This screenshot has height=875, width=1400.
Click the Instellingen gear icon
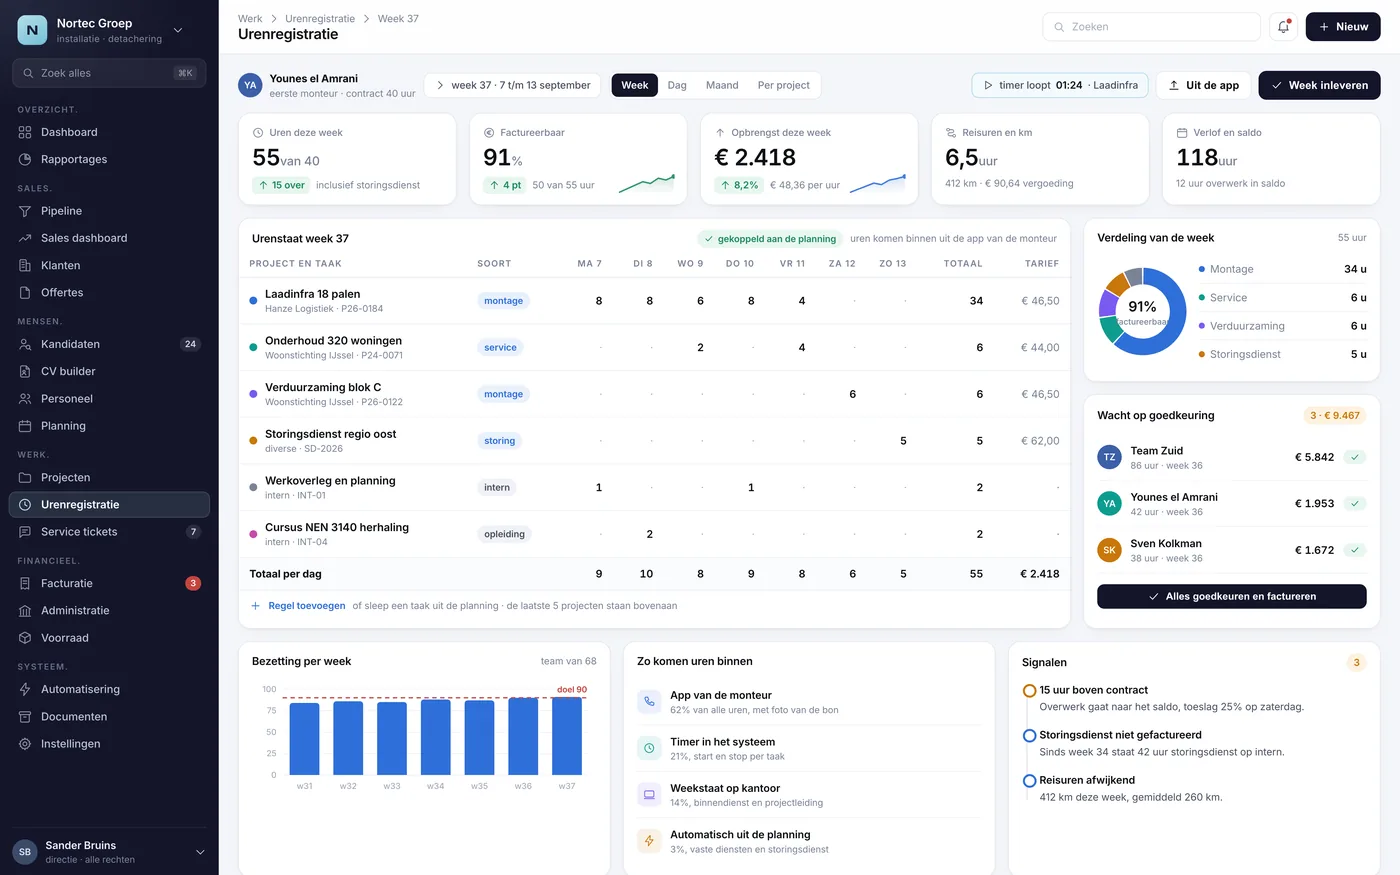(x=25, y=744)
